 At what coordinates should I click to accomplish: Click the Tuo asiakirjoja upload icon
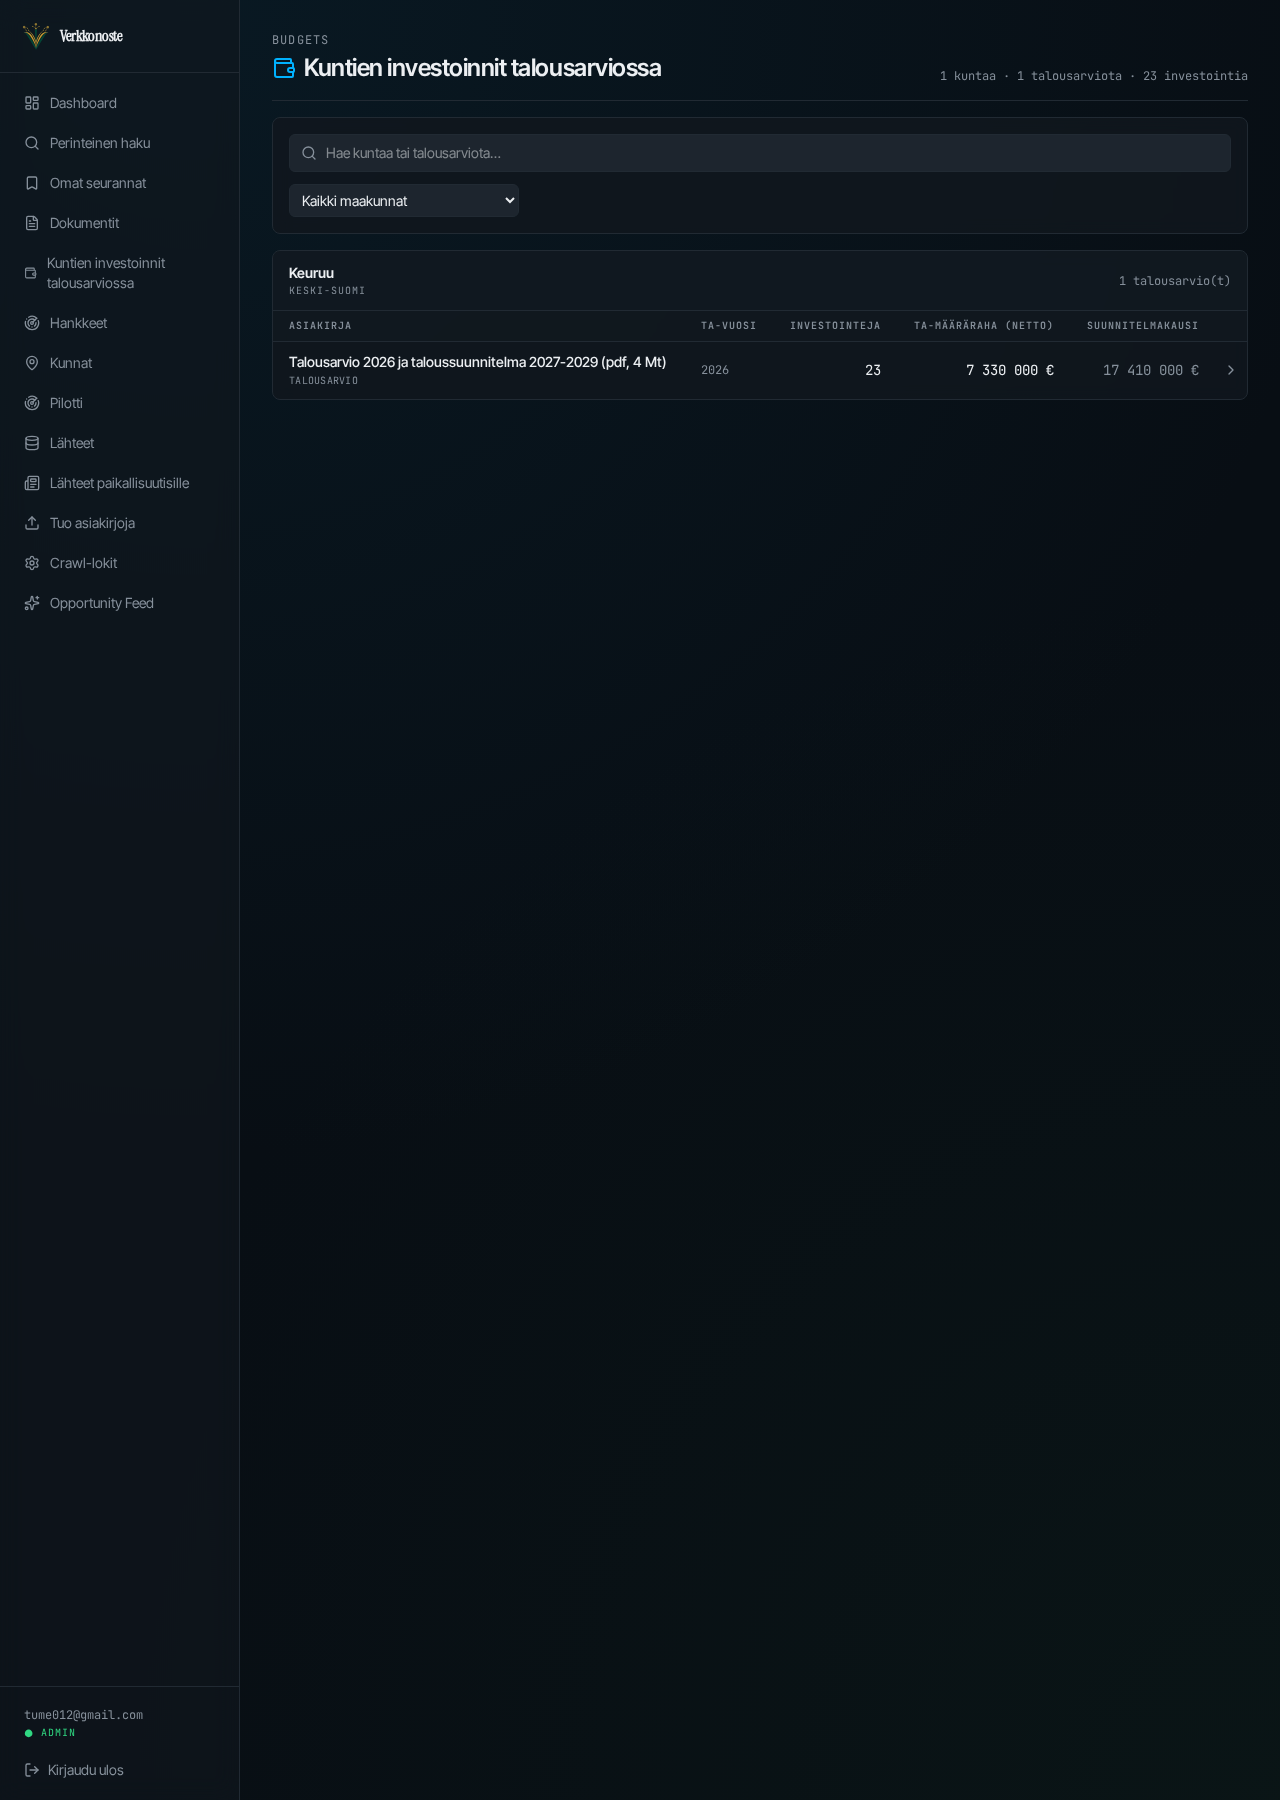point(32,523)
